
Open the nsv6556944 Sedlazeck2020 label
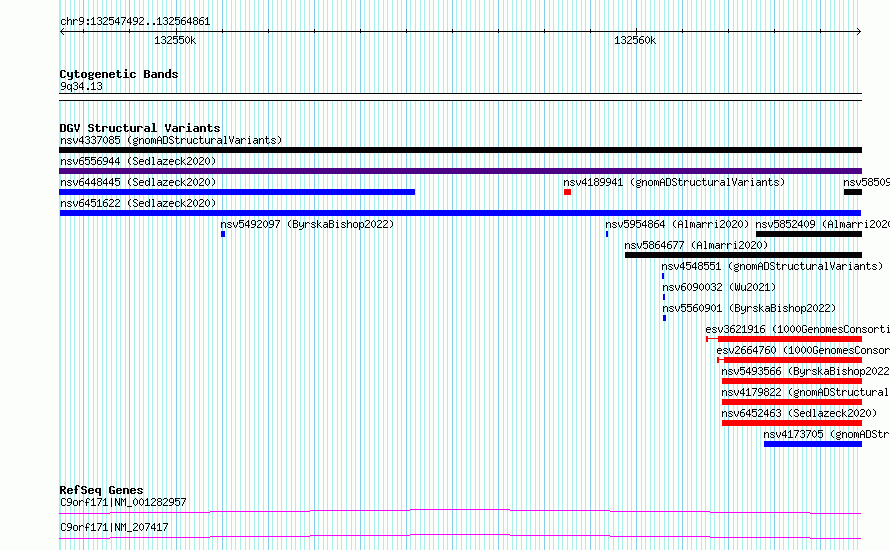(138, 161)
